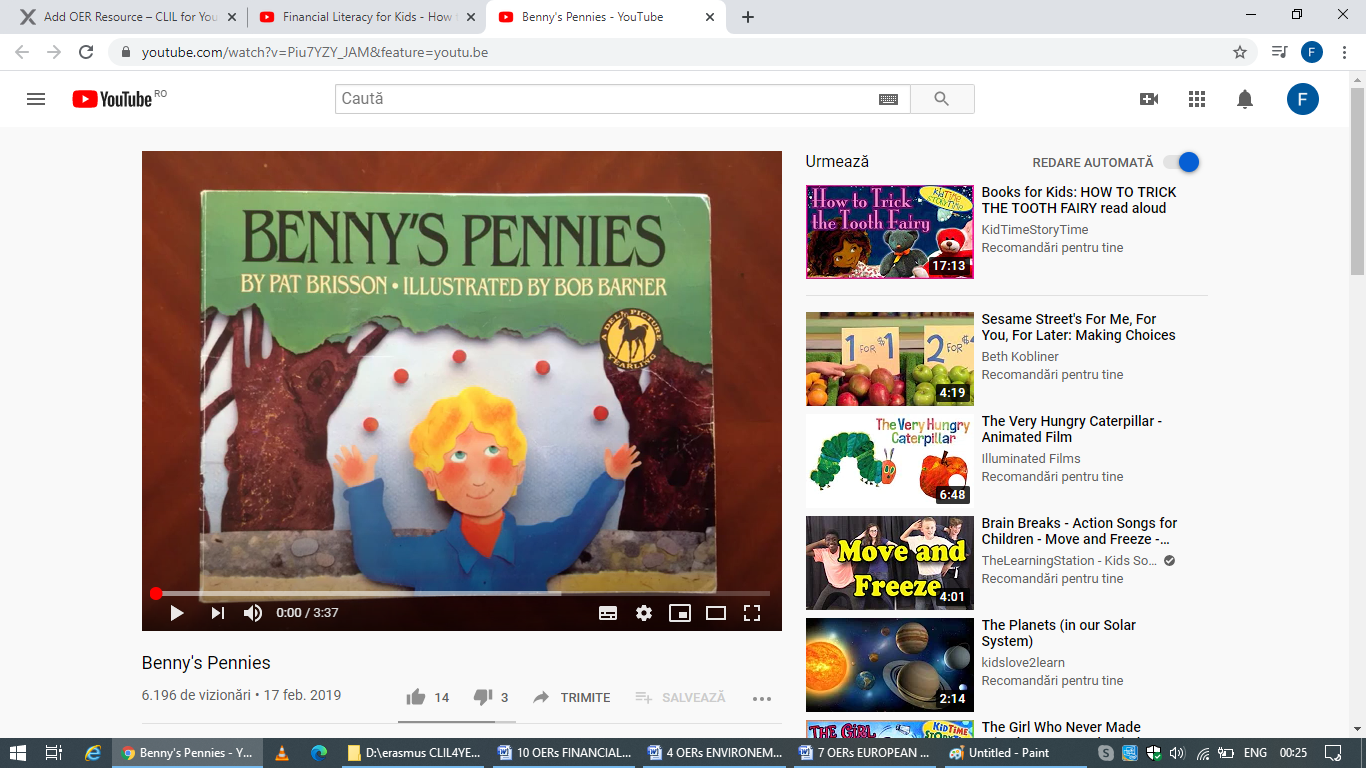The width and height of the screenshot is (1366, 768).
Task: Open the YouTube apps grid
Action: [x=1197, y=99]
